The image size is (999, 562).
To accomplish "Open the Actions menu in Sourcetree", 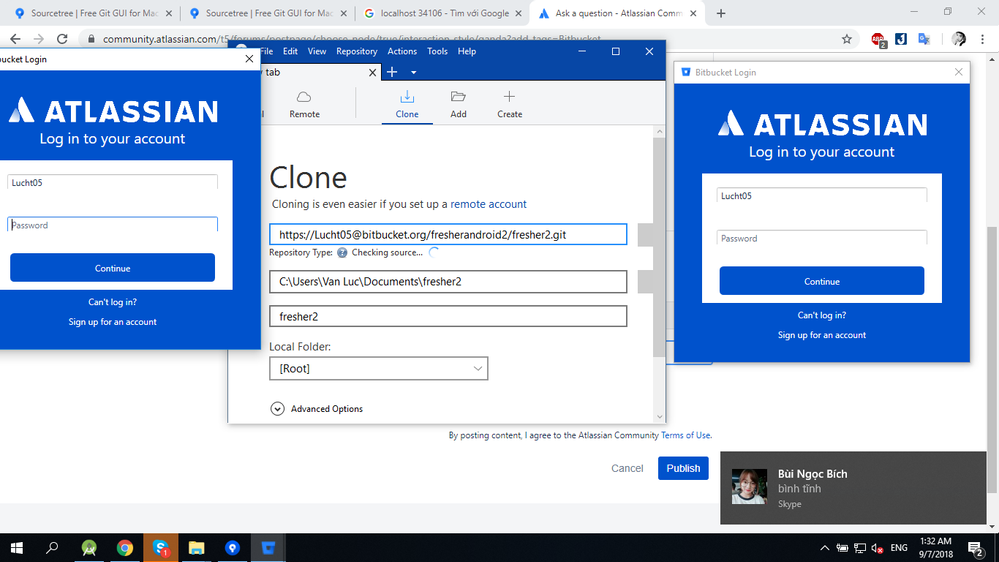I will tap(402, 52).
